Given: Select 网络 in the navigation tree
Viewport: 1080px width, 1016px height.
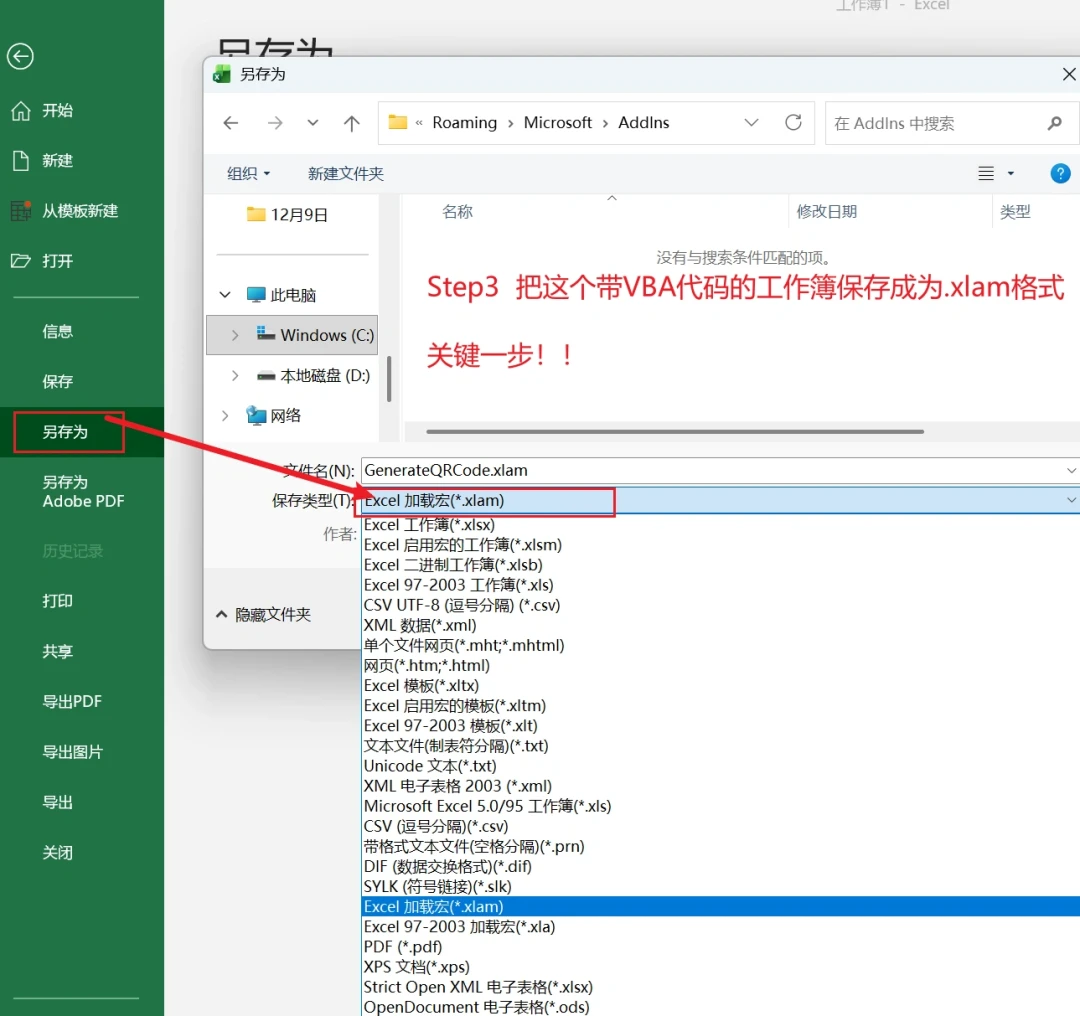Looking at the screenshot, I should [274, 415].
